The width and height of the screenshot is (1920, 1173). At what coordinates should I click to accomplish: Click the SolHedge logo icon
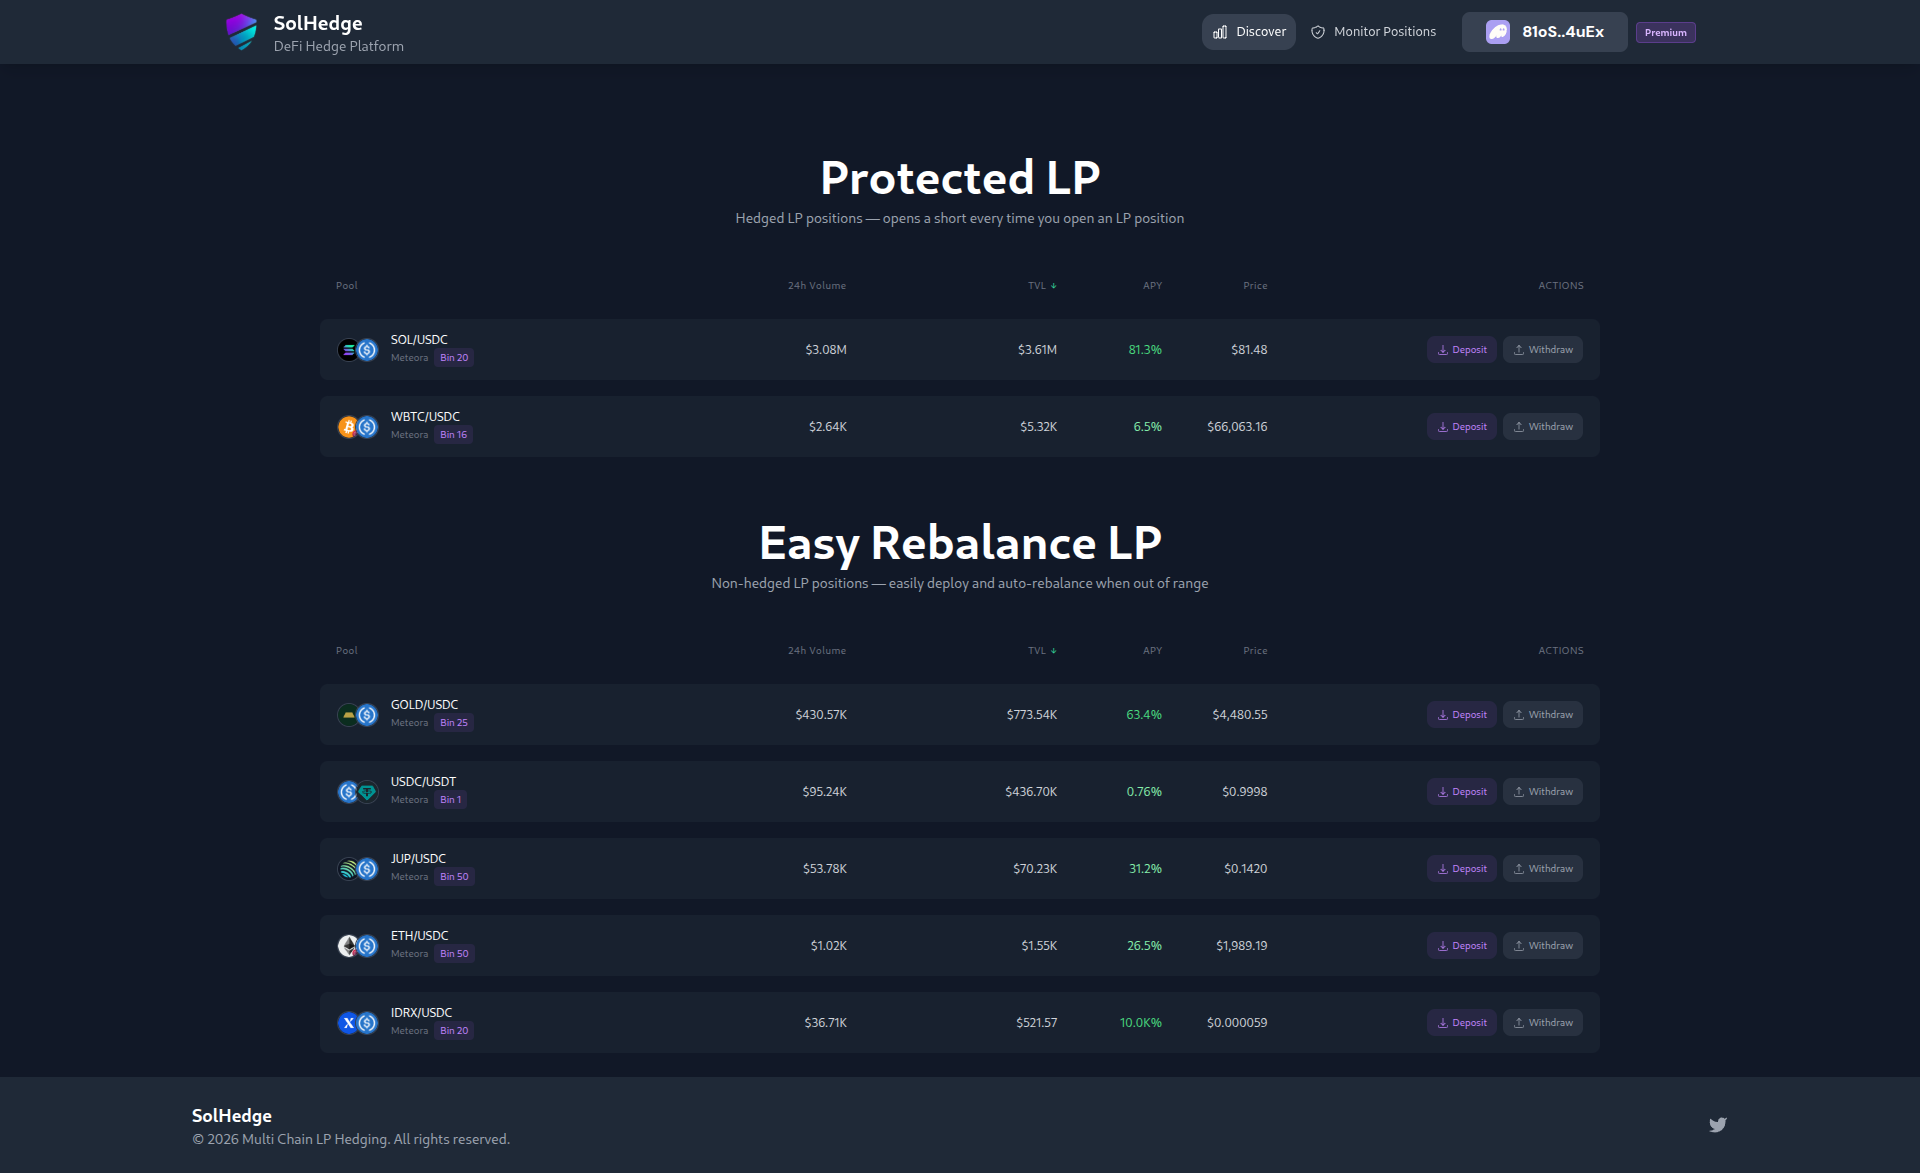click(242, 31)
